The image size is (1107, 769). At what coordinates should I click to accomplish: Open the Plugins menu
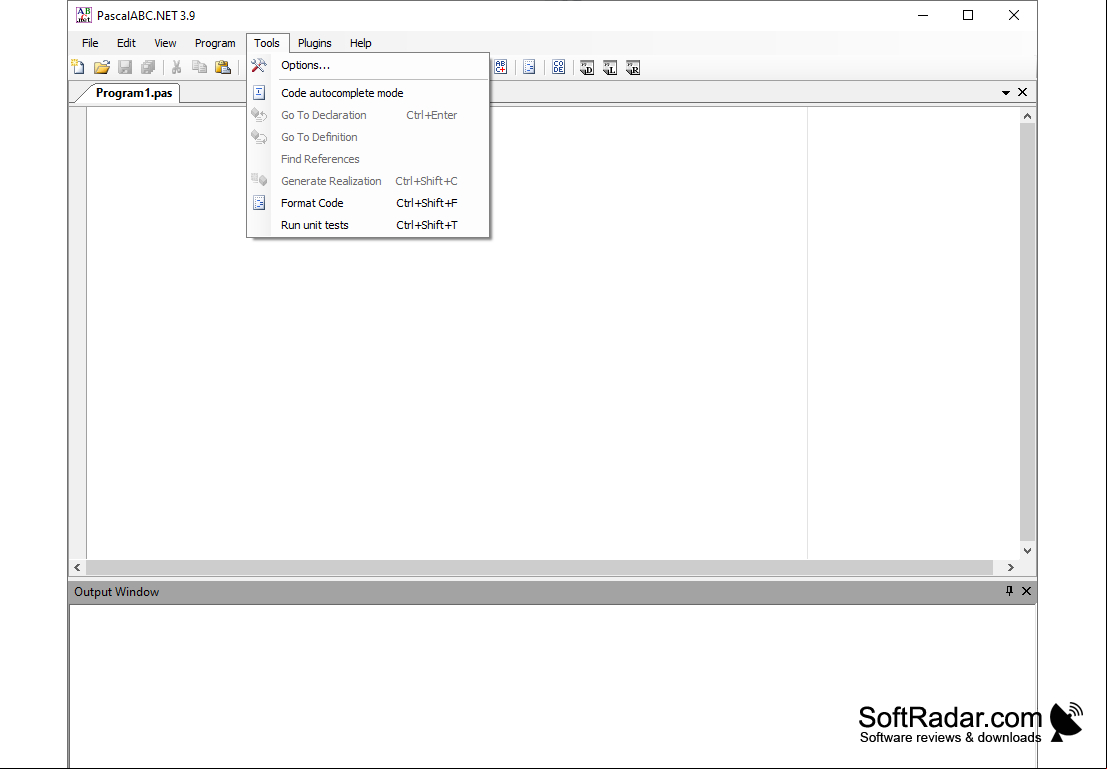click(314, 43)
